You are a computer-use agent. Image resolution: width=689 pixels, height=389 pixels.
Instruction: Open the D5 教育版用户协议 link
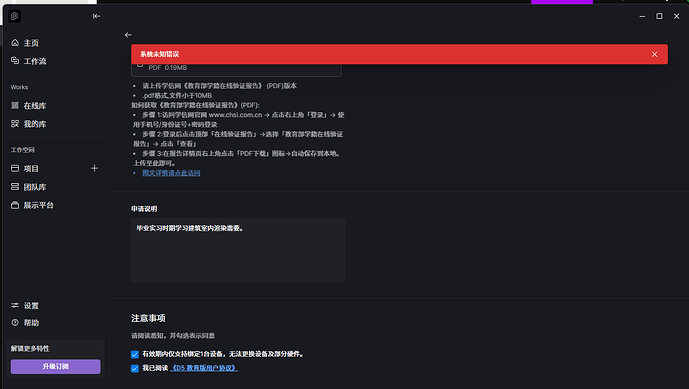(x=204, y=368)
